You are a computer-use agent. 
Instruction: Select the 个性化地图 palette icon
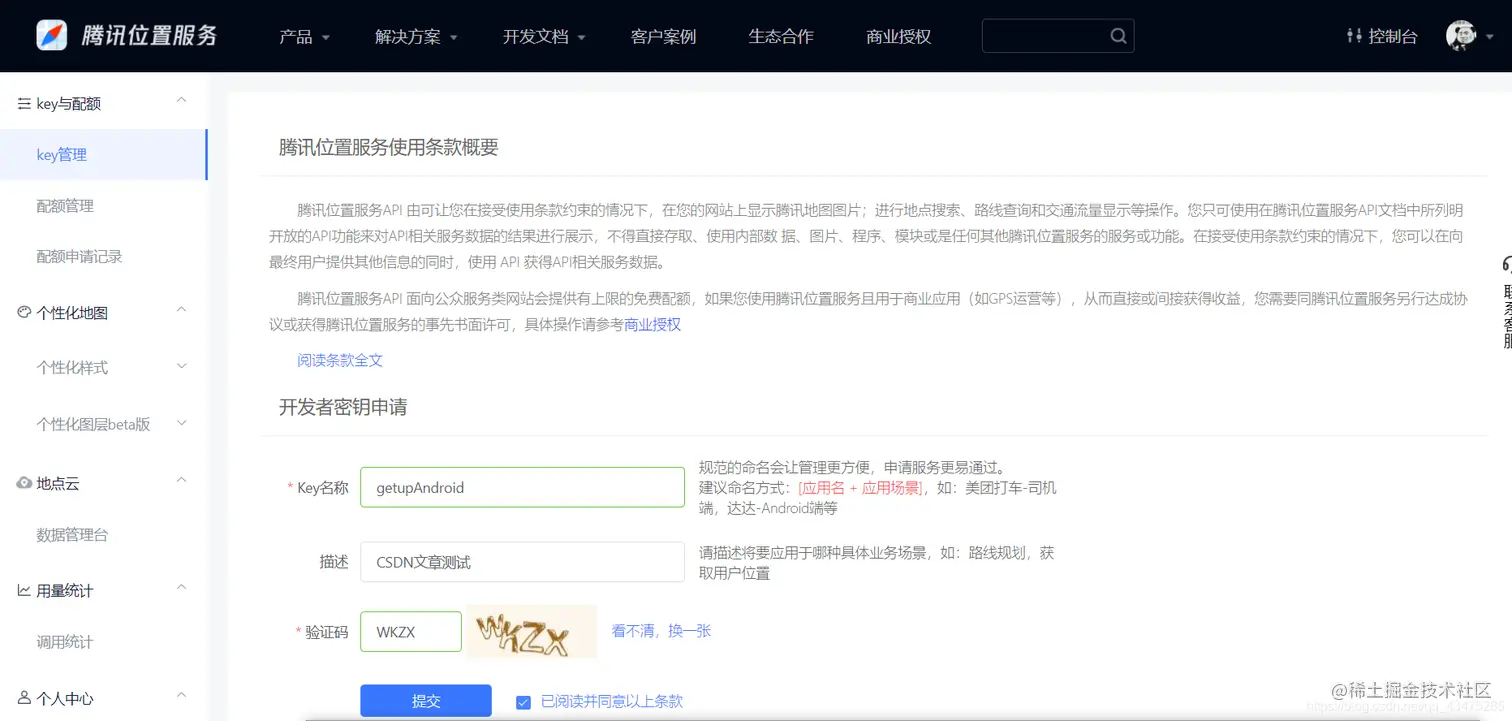coord(22,312)
